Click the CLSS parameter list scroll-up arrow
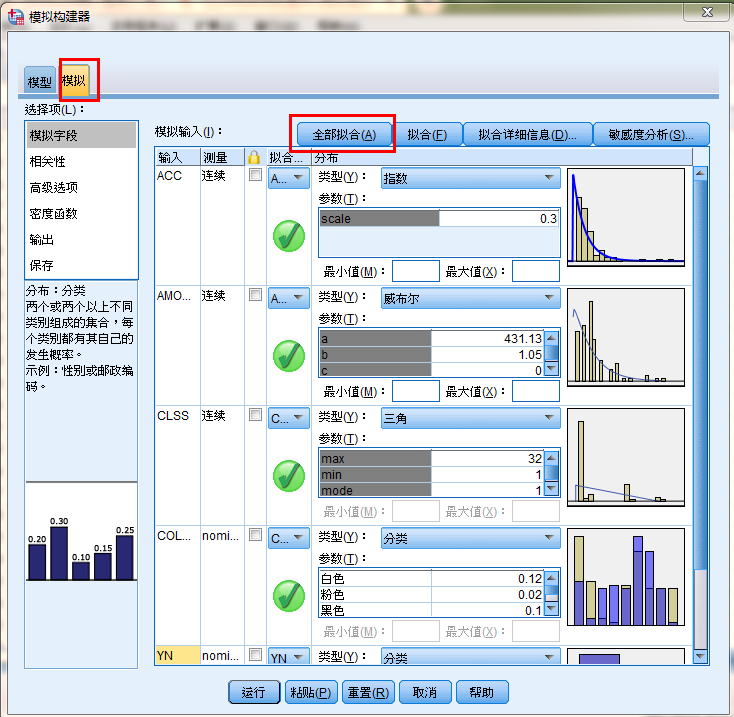This screenshot has width=734, height=717. click(552, 457)
